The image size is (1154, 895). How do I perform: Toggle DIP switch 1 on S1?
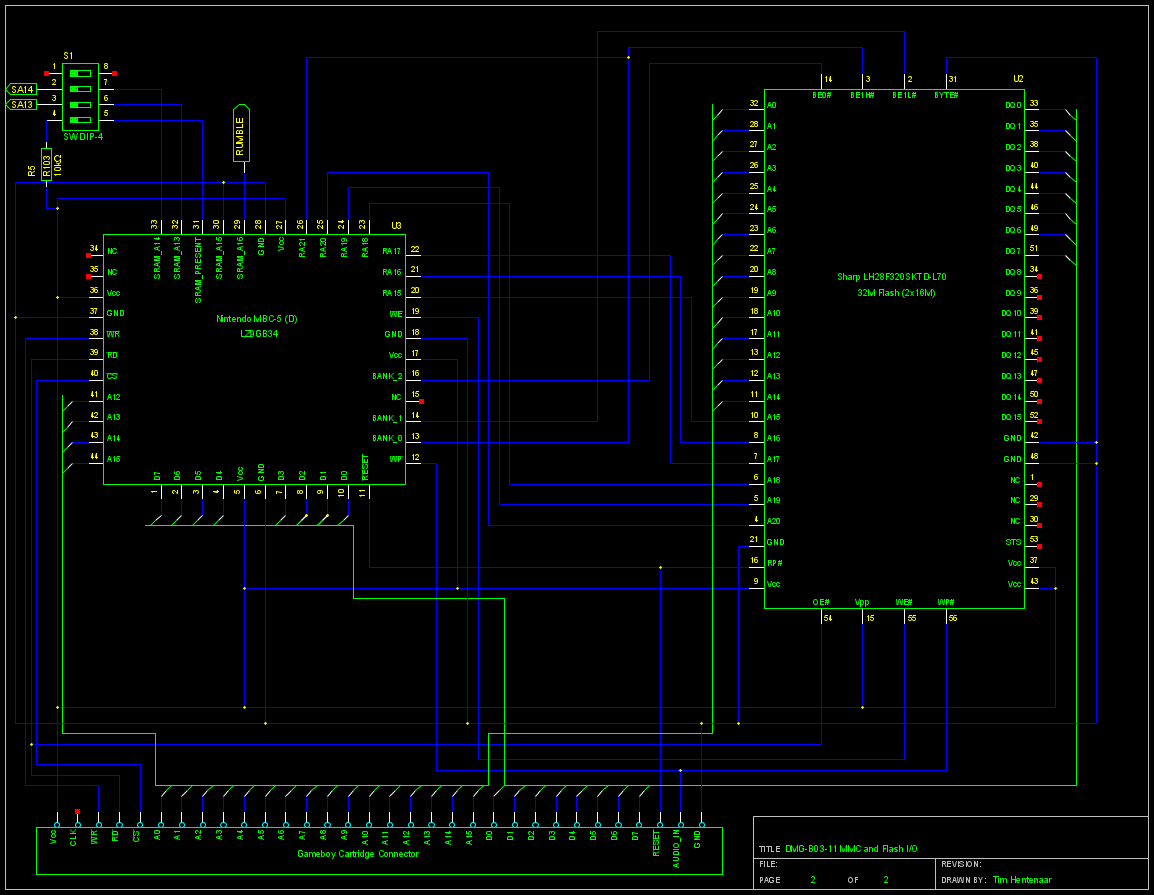click(80, 74)
